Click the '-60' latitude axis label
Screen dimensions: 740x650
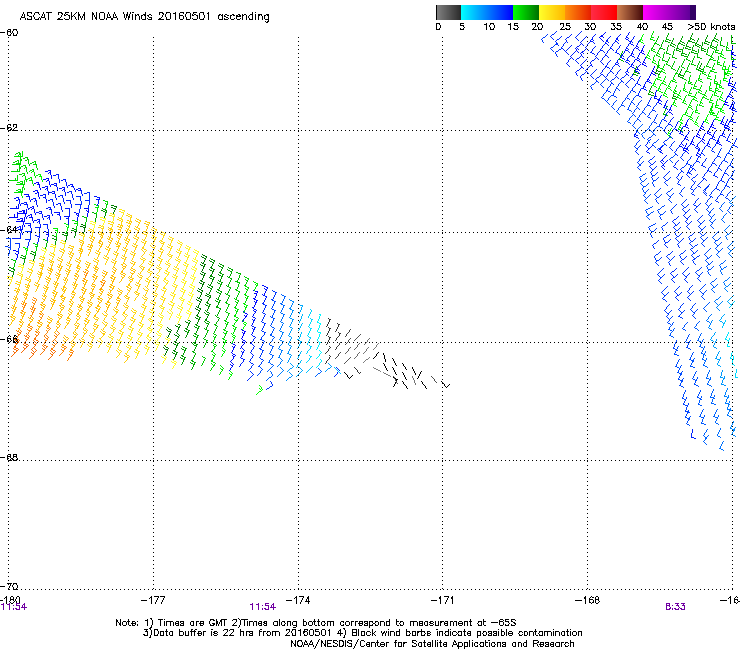[9, 33]
